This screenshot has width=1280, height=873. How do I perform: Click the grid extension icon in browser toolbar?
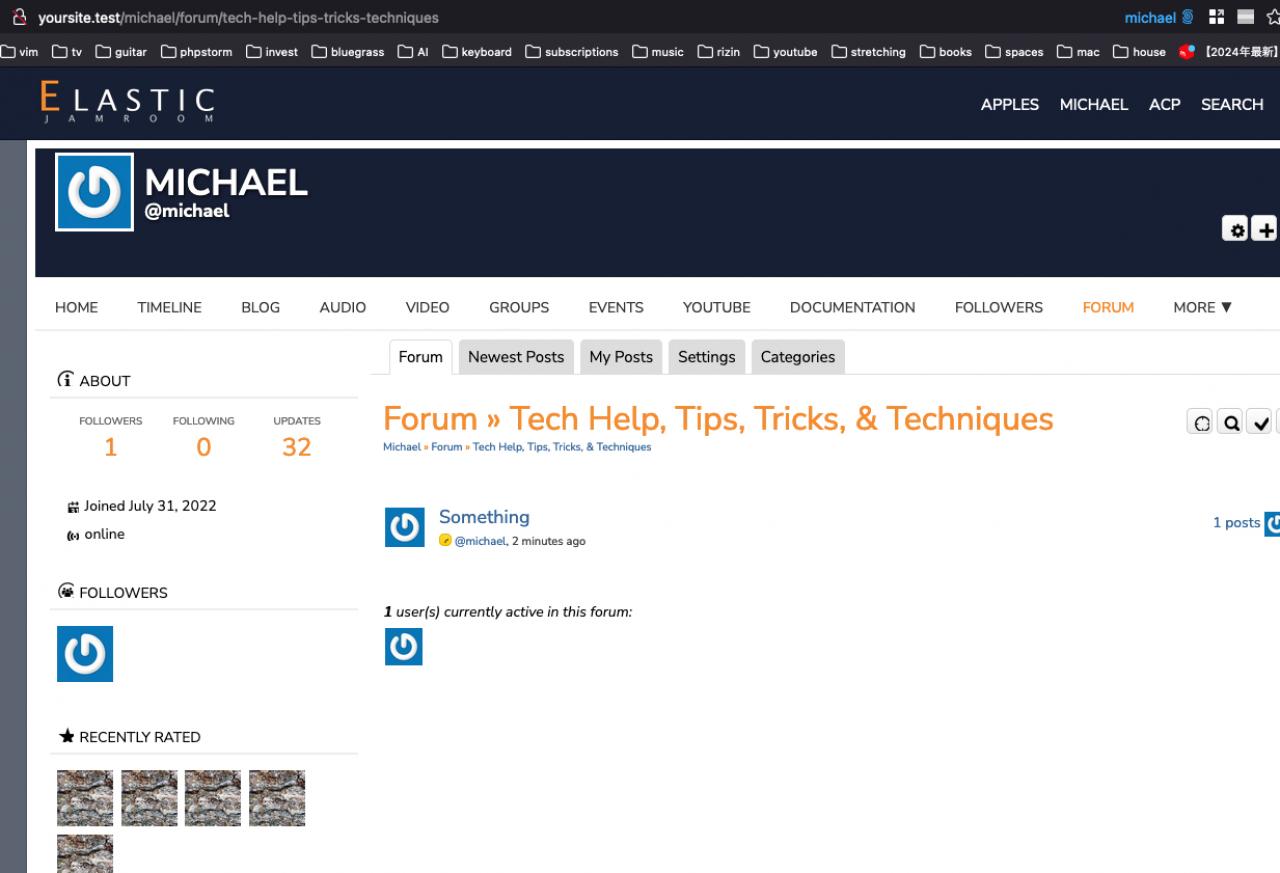tap(1216, 17)
